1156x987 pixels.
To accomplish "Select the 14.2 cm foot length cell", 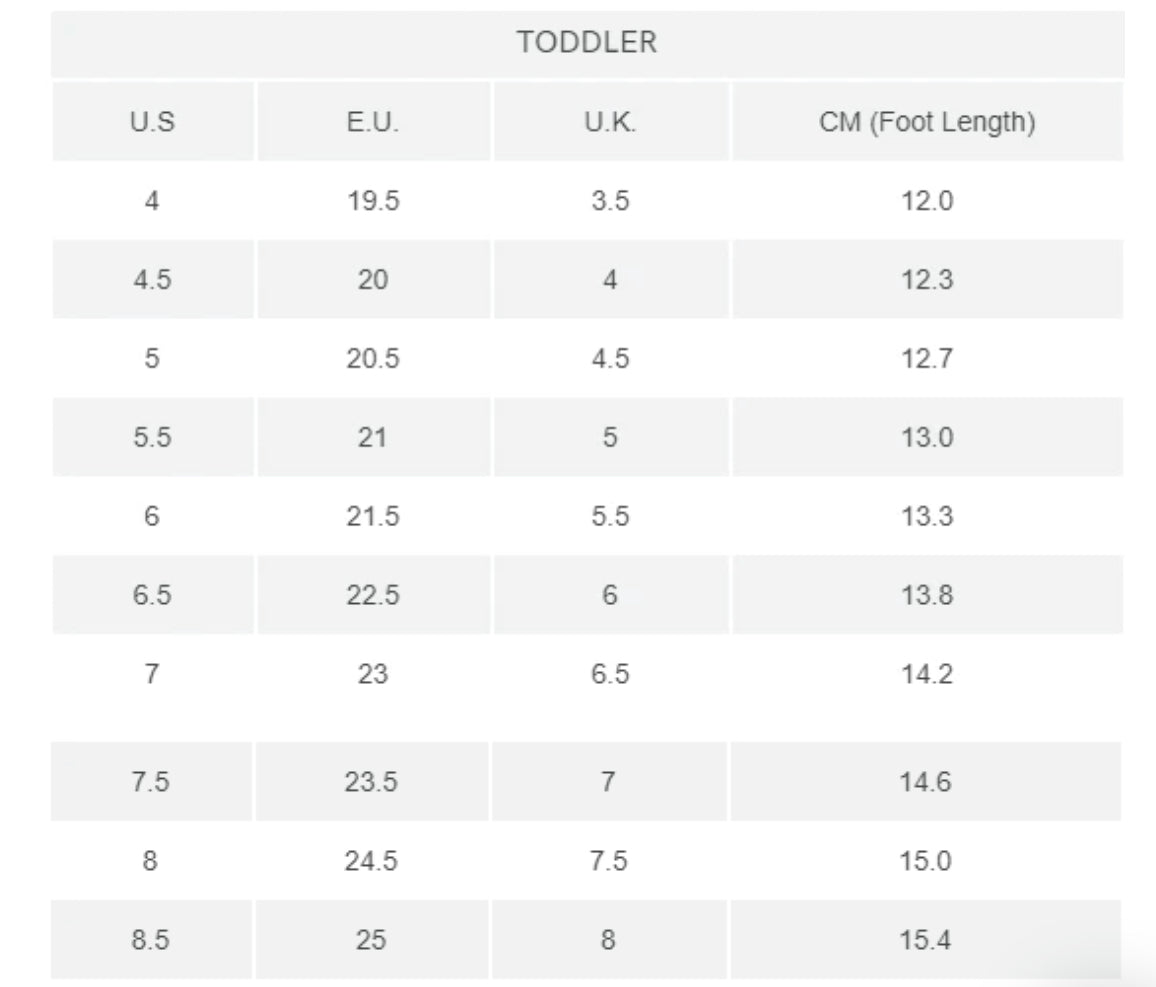I will [x=926, y=674].
